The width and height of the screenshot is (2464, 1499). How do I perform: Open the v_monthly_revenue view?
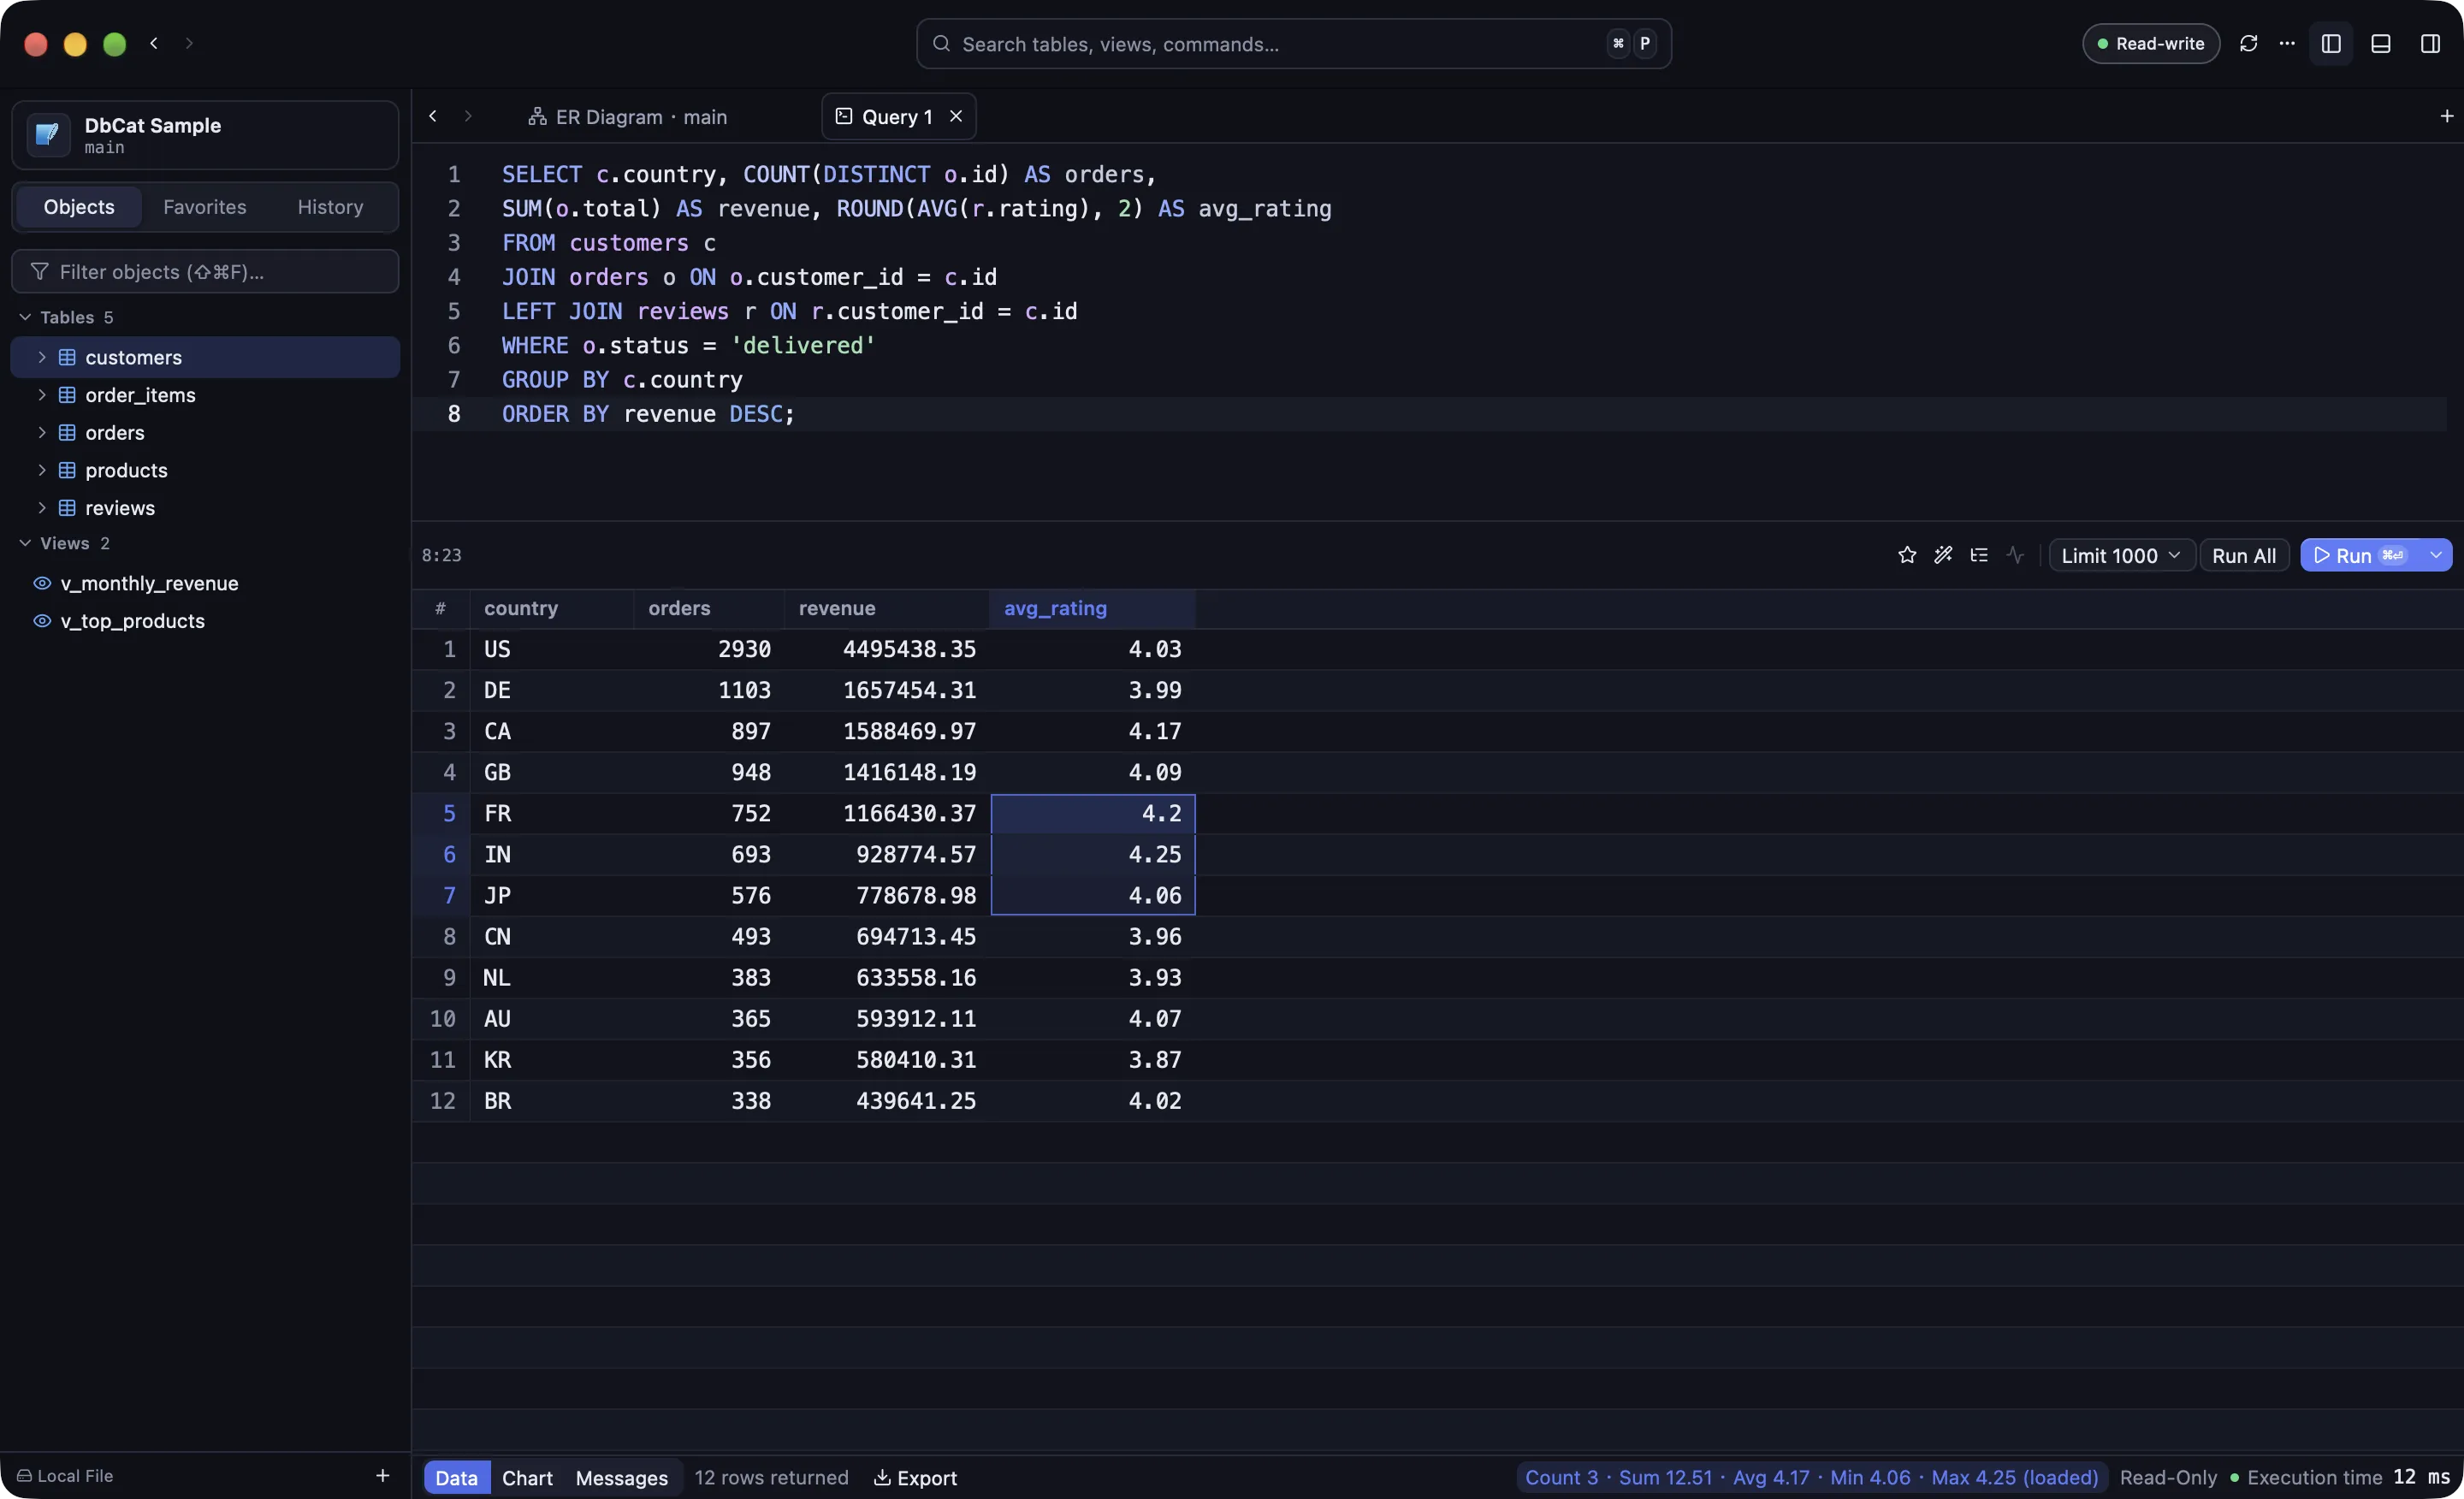click(x=149, y=583)
